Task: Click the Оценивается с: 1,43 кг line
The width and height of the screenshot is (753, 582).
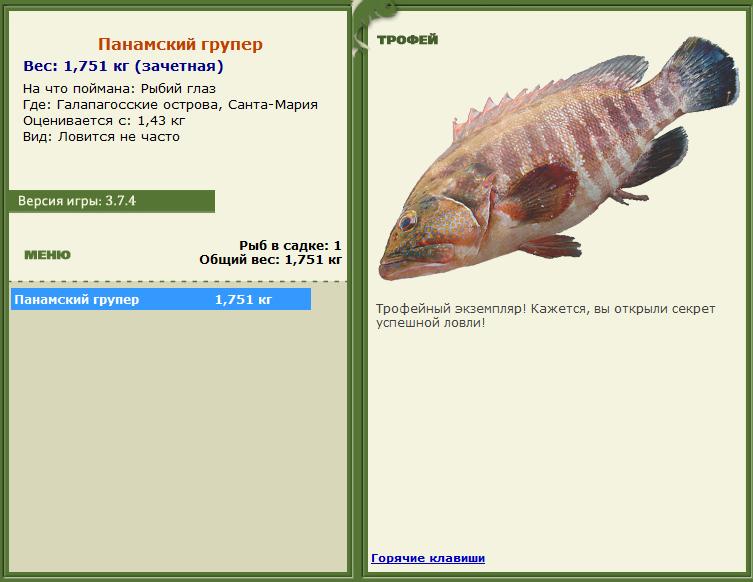Action: point(104,121)
